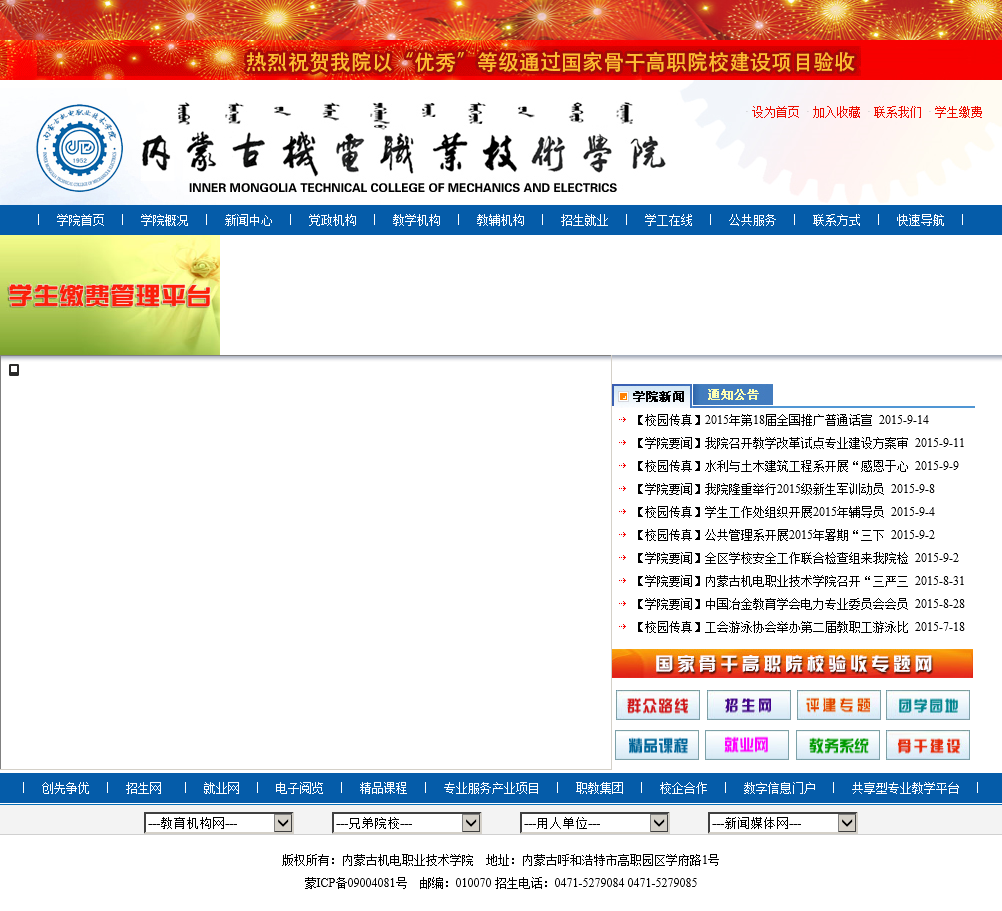Screen dimensions: 1002x911
Task: Expand the 兄弟院校 dropdown
Action: click(x=406, y=823)
